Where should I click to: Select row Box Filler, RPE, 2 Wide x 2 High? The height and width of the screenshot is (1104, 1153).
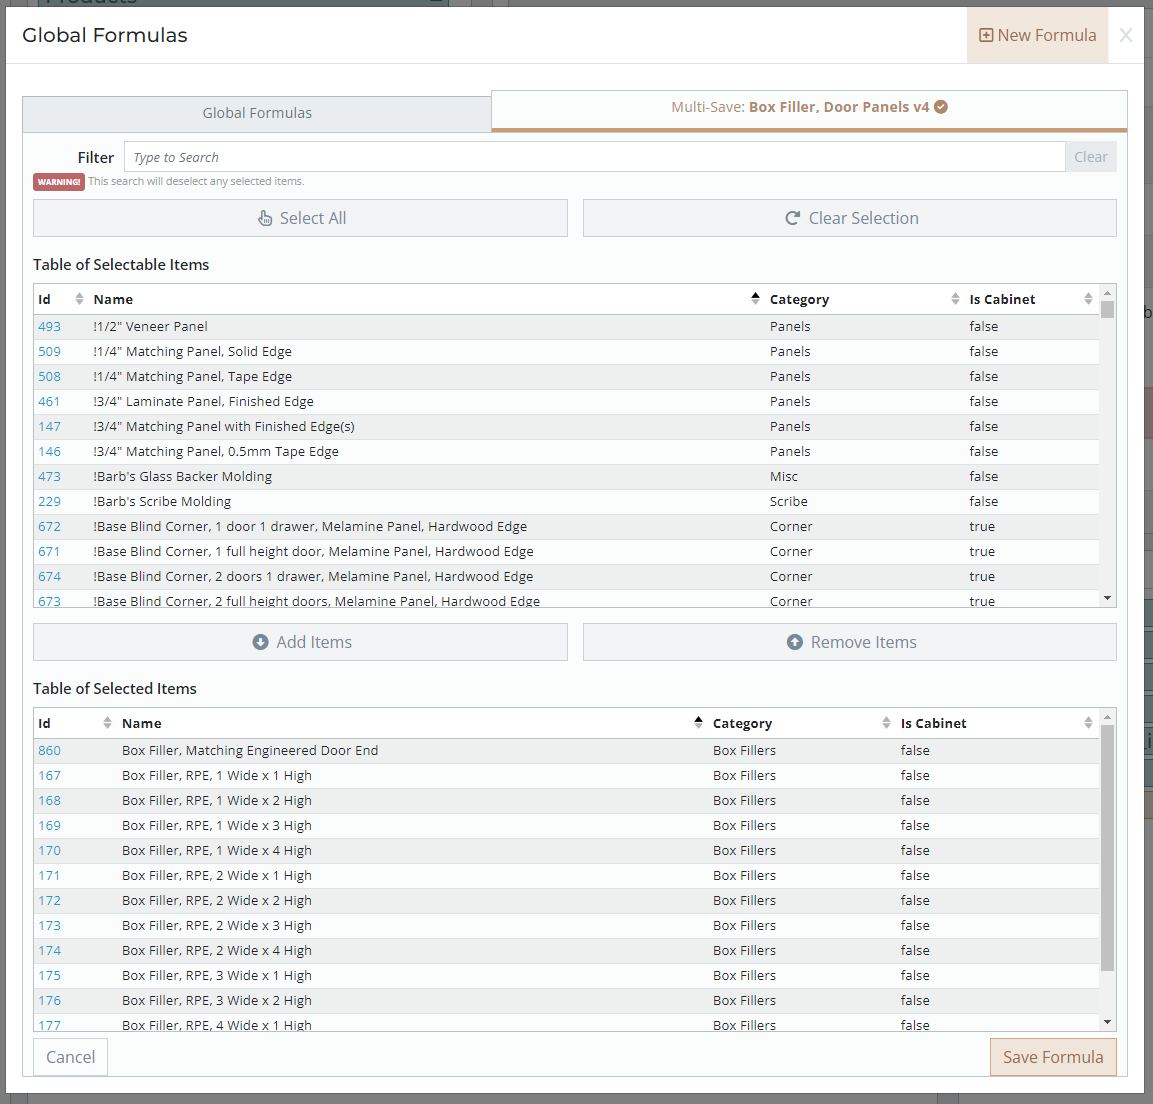point(566,900)
